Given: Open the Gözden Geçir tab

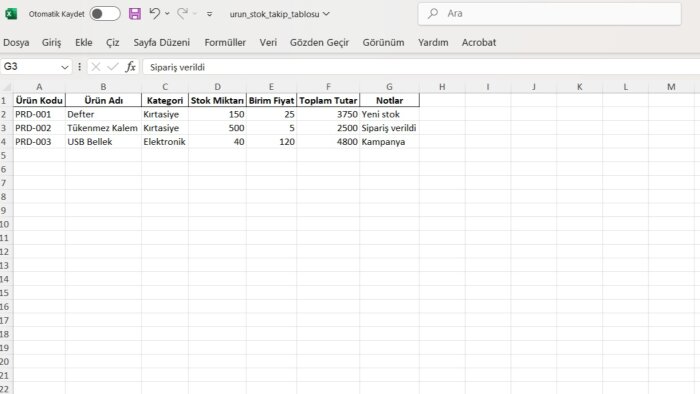Looking at the screenshot, I should (319, 42).
